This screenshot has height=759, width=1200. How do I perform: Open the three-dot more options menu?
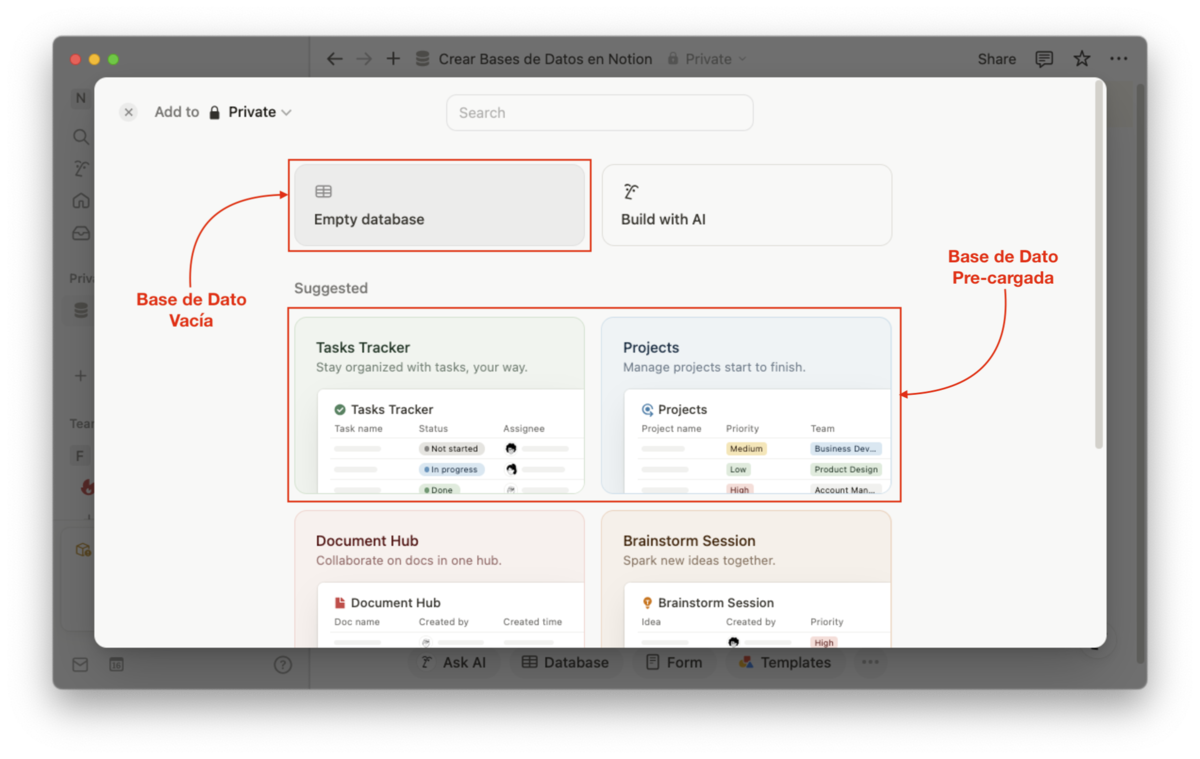coord(1119,59)
